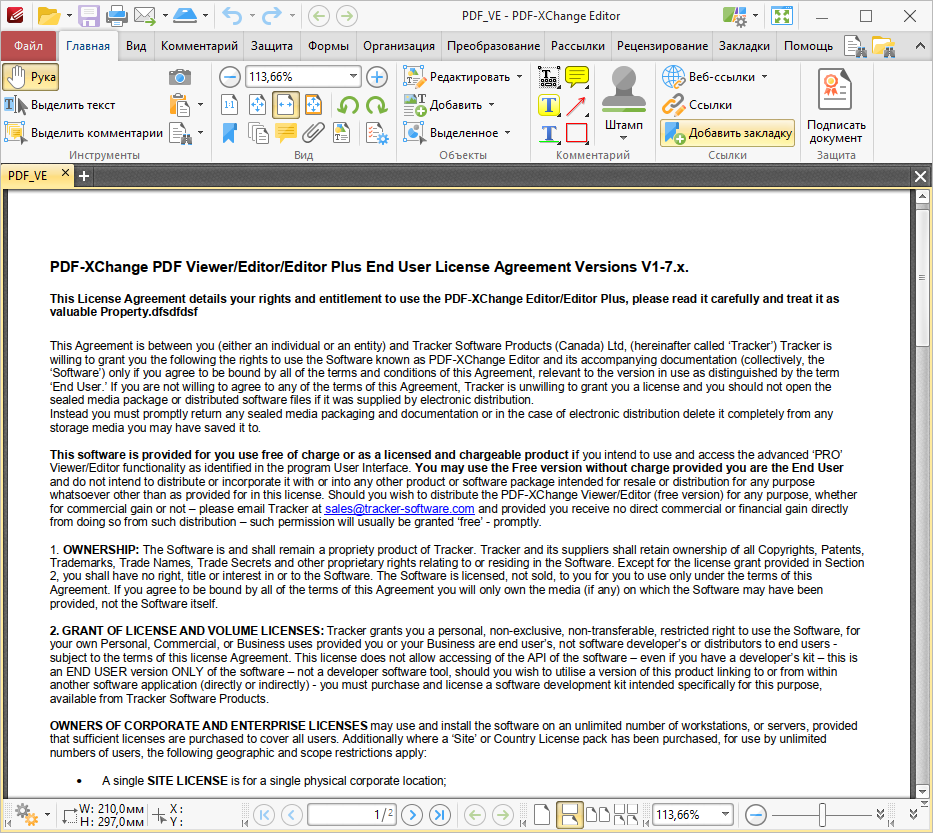The height and width of the screenshot is (833, 933).
Task: Click Add Bookmark (Добавить закладку) button
Action: click(x=728, y=133)
